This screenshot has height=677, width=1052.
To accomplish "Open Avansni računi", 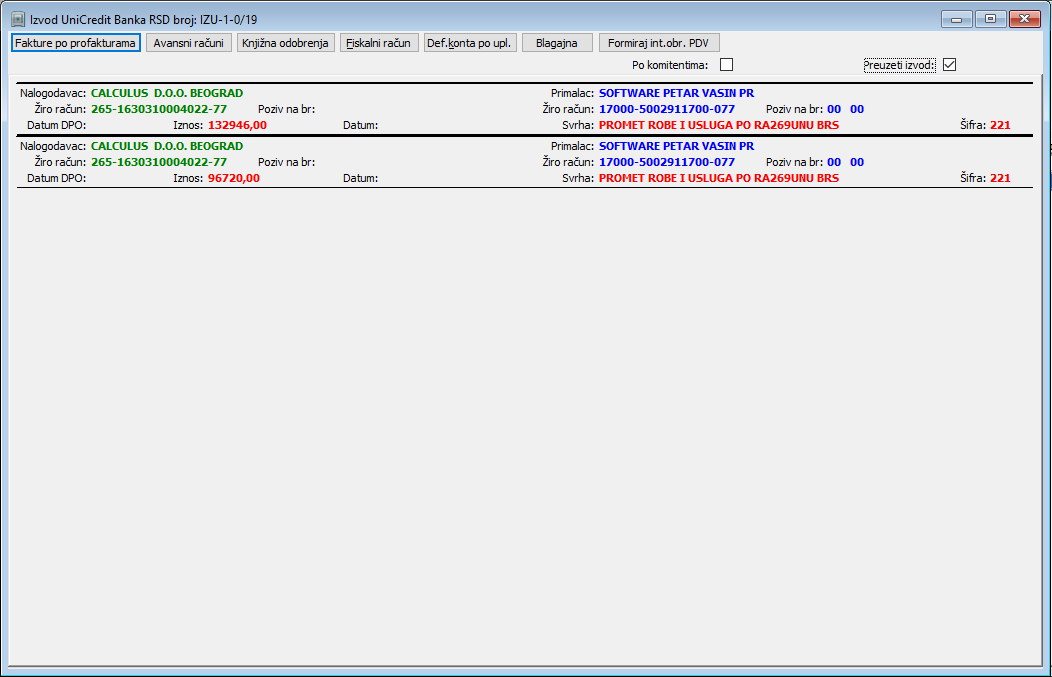I will pyautogui.click(x=189, y=43).
